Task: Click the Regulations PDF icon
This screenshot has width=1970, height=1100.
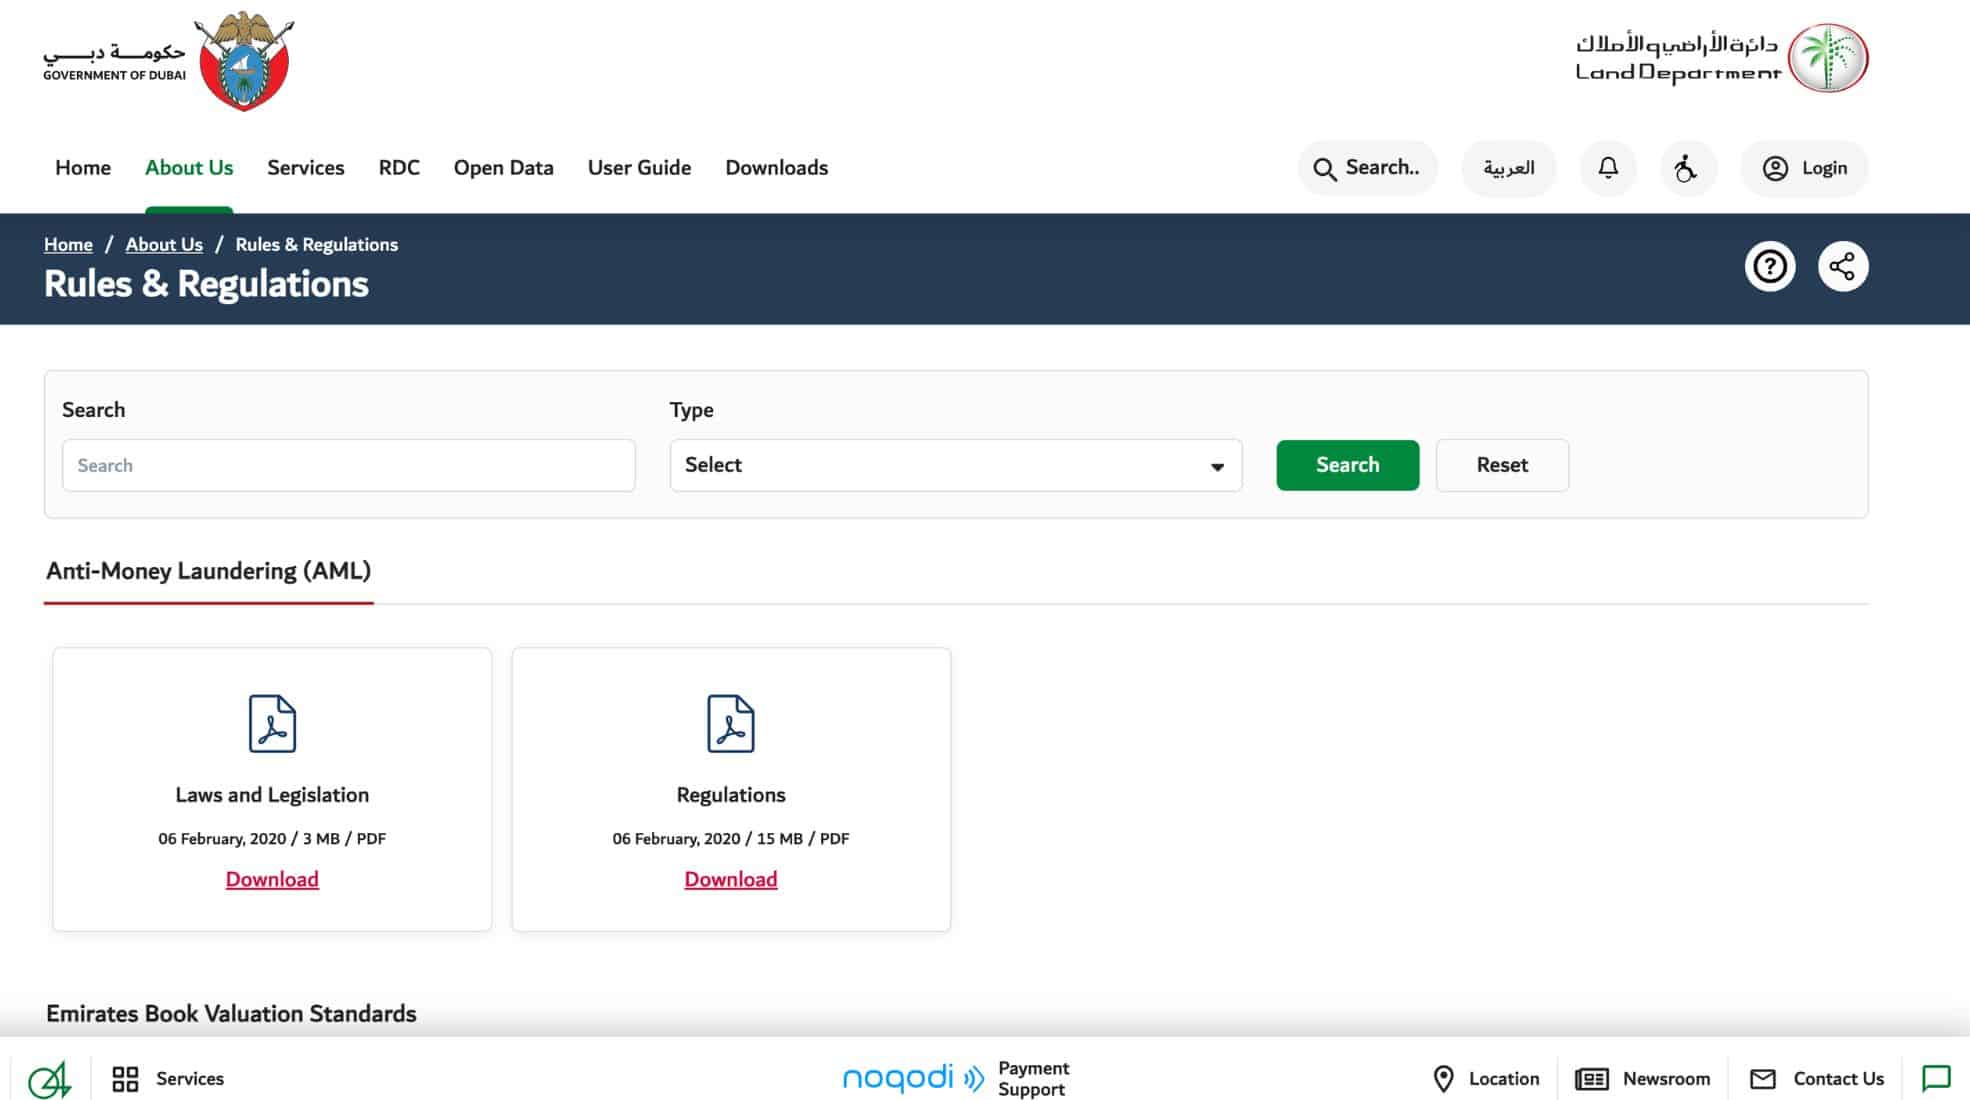Action: (731, 723)
